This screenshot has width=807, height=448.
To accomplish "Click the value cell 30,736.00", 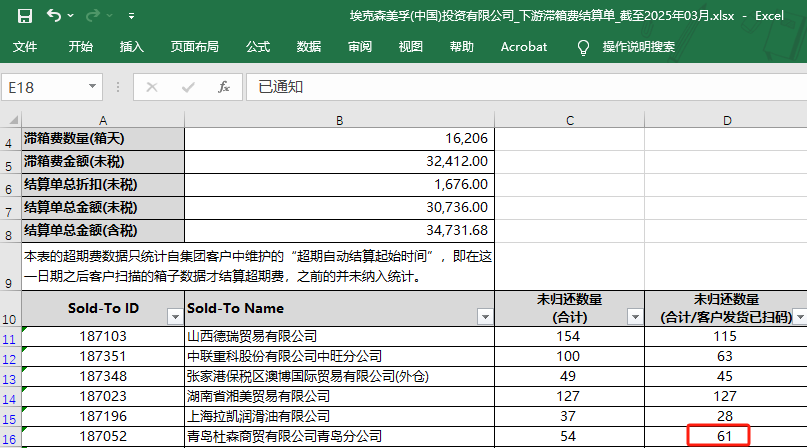I will (x=339, y=208).
